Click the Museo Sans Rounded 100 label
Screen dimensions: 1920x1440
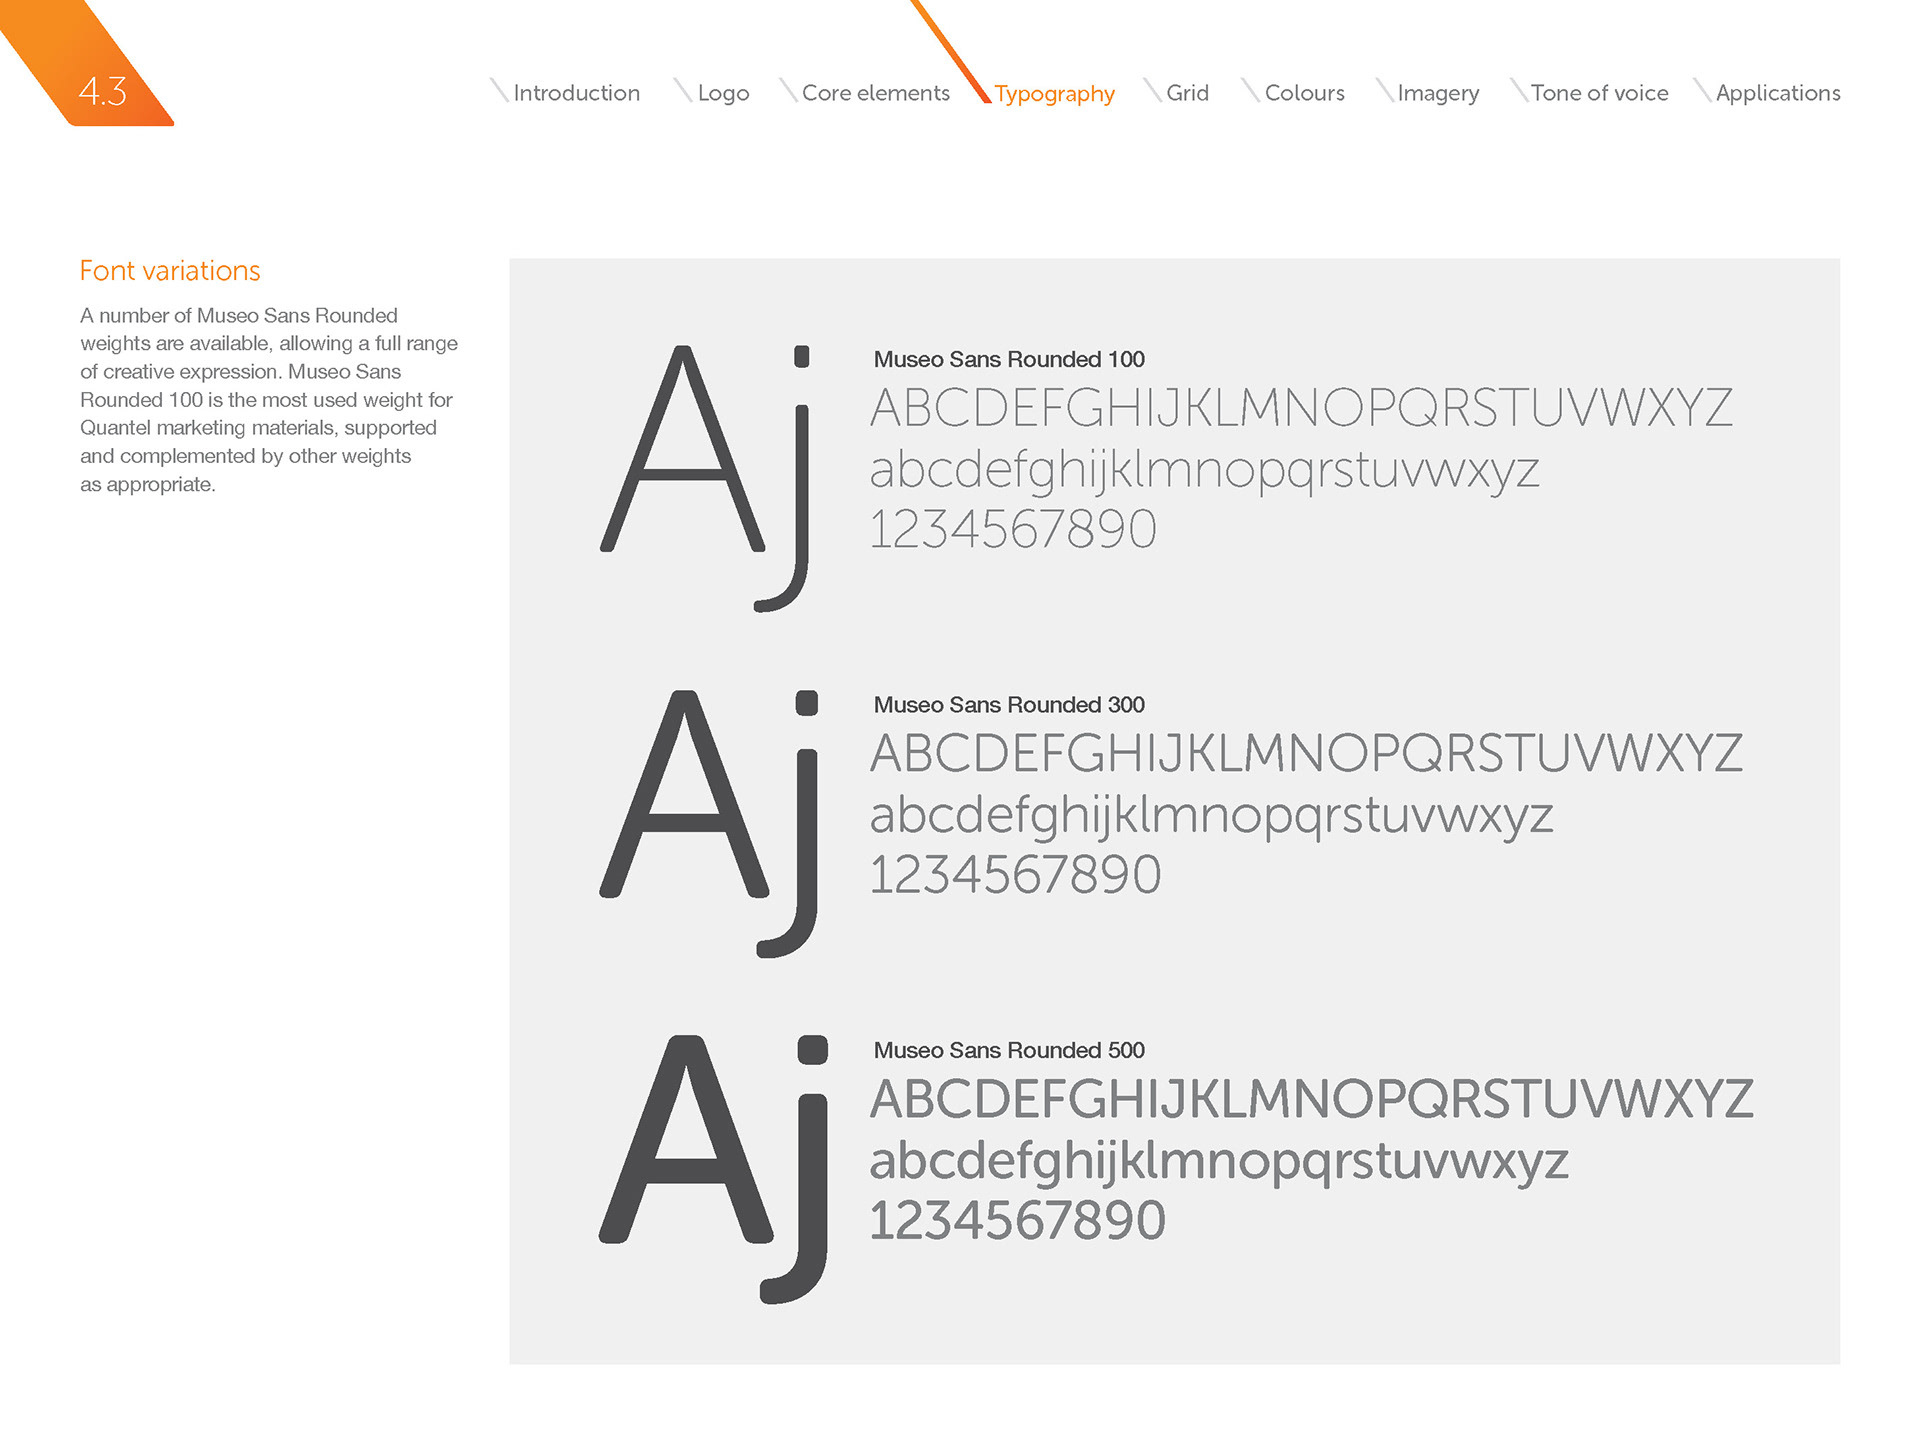point(1009,359)
